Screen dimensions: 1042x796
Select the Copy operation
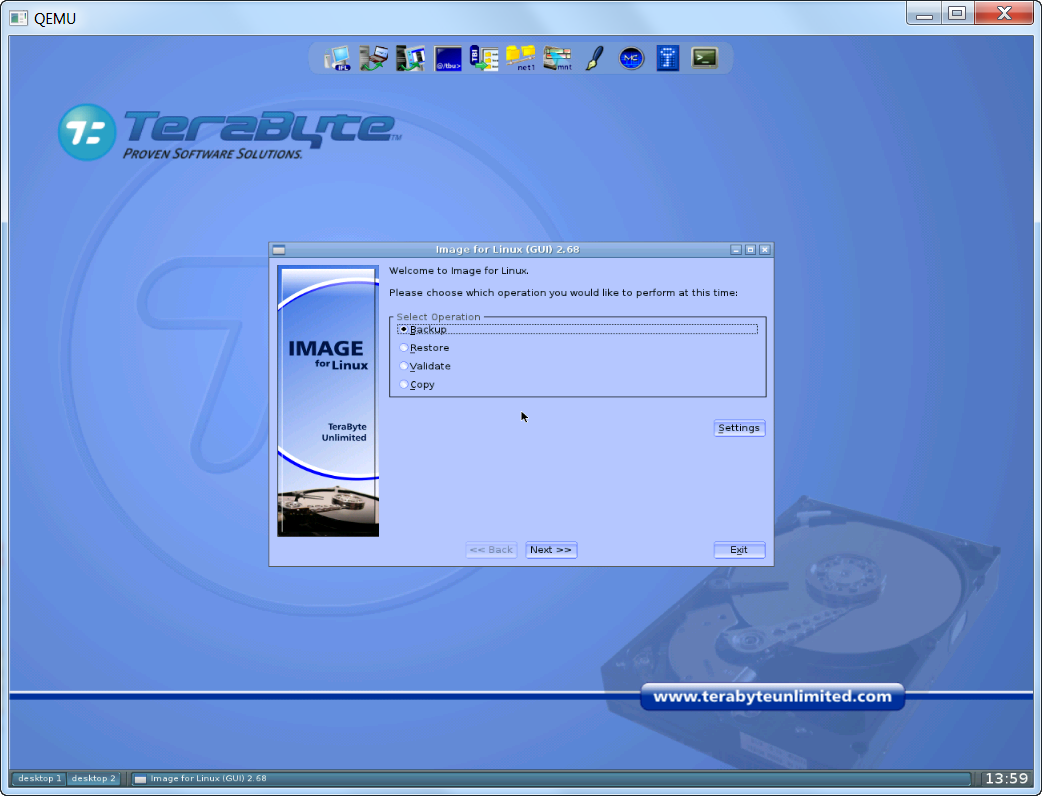click(417, 385)
